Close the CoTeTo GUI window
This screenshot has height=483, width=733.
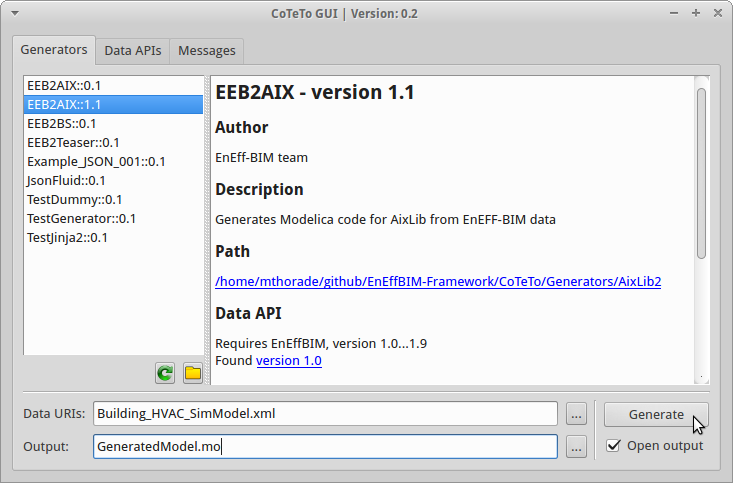coord(718,14)
